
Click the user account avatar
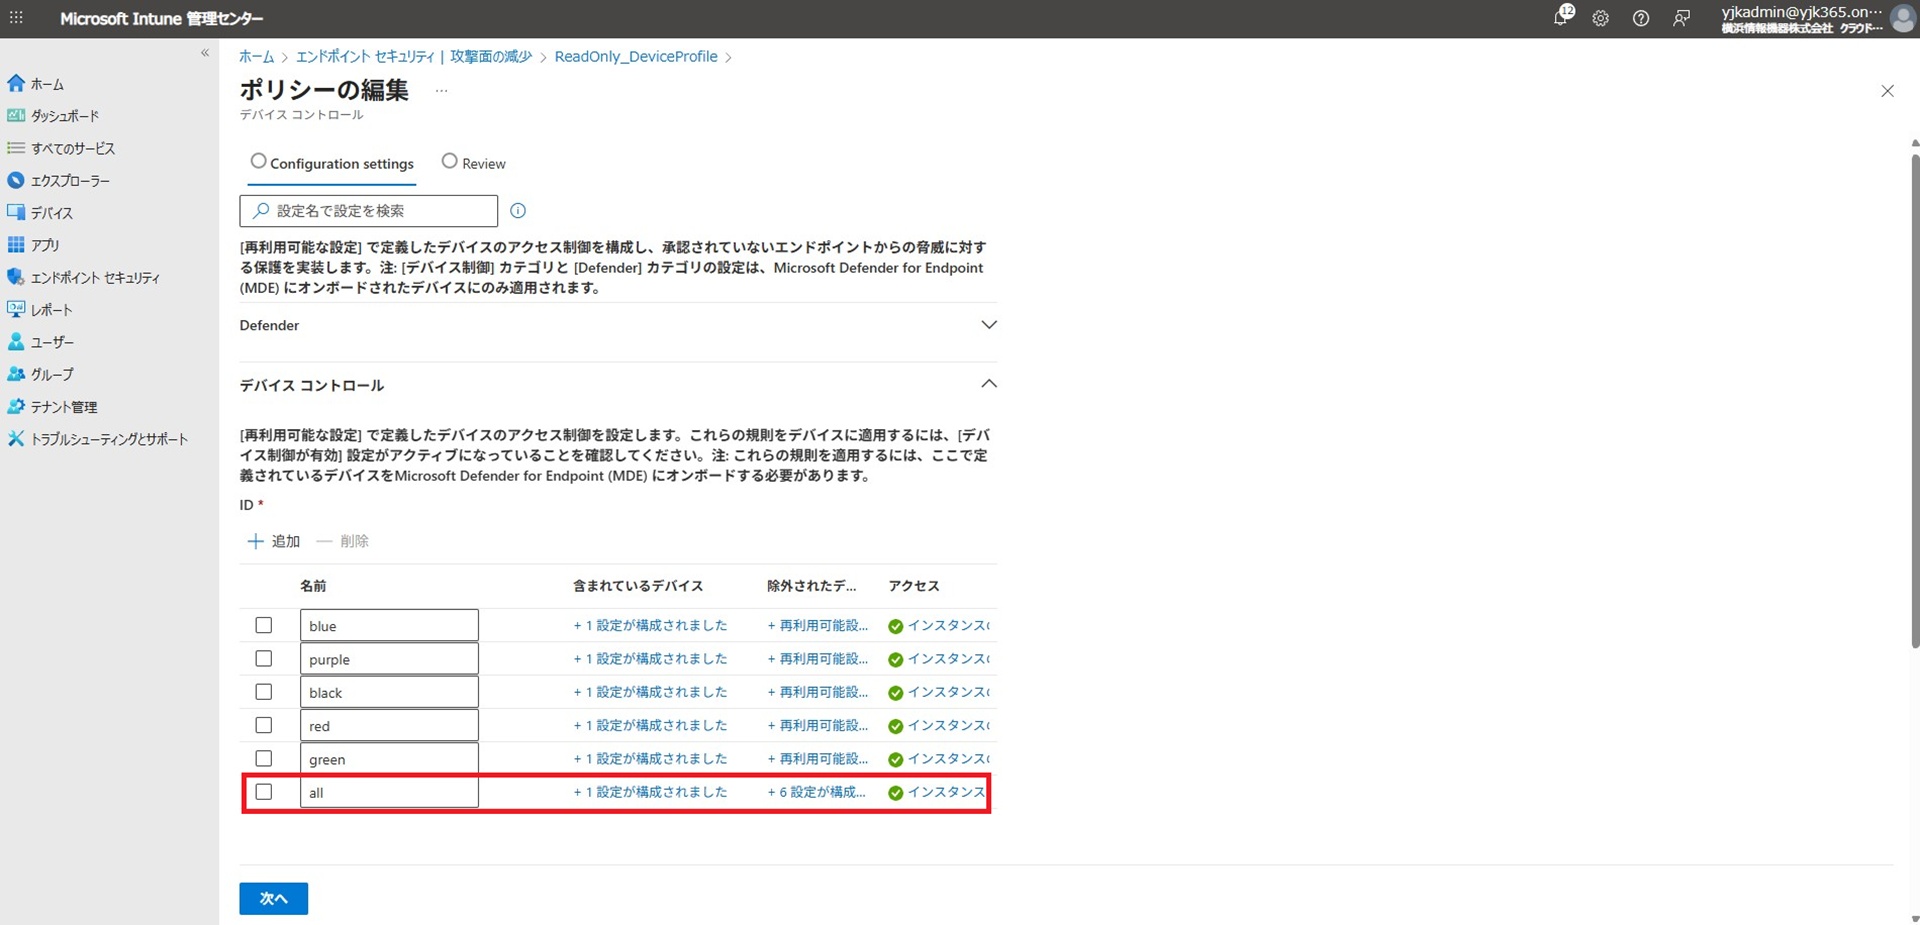click(1903, 18)
